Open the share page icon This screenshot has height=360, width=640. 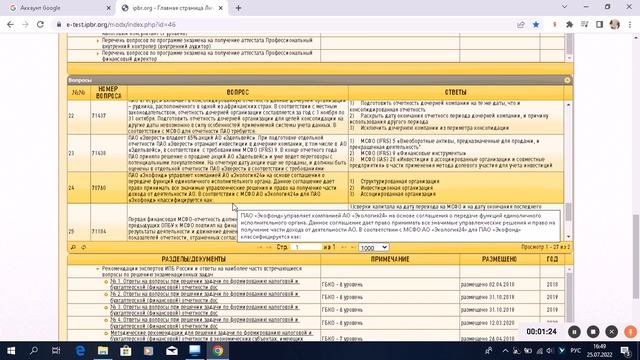tap(520, 24)
